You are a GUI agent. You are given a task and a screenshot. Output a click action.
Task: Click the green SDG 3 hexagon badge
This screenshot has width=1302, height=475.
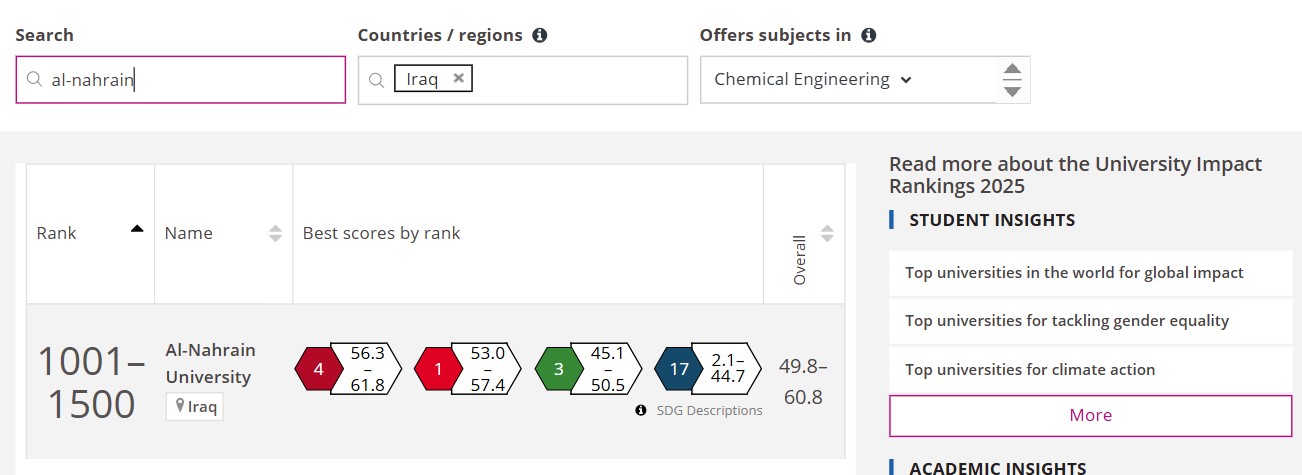[x=559, y=369]
